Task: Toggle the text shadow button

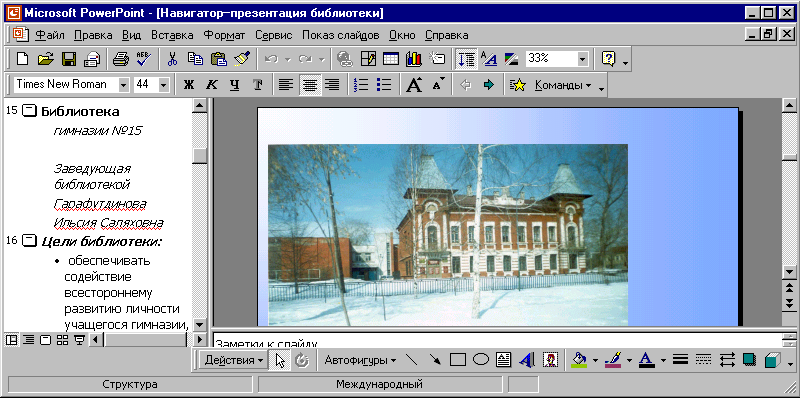Action: [258, 85]
